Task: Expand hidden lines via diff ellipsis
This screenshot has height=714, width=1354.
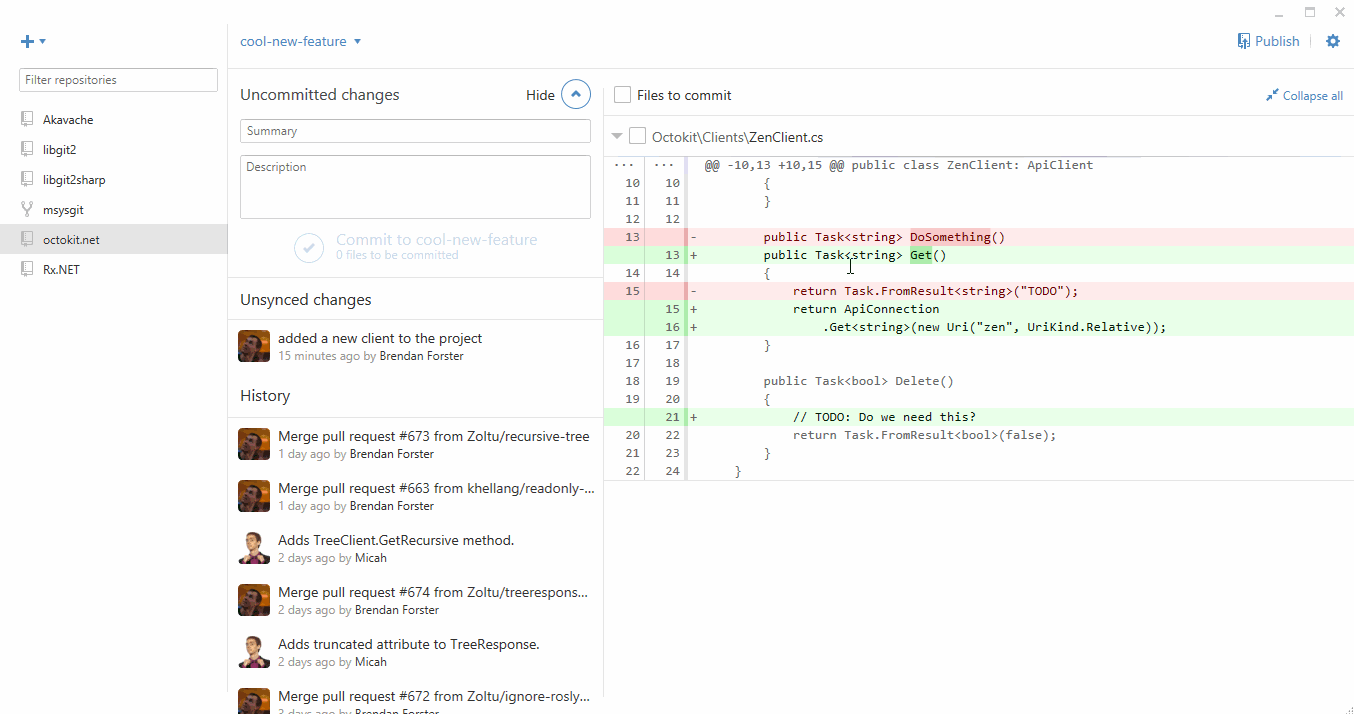Action: pyautogui.click(x=623, y=165)
